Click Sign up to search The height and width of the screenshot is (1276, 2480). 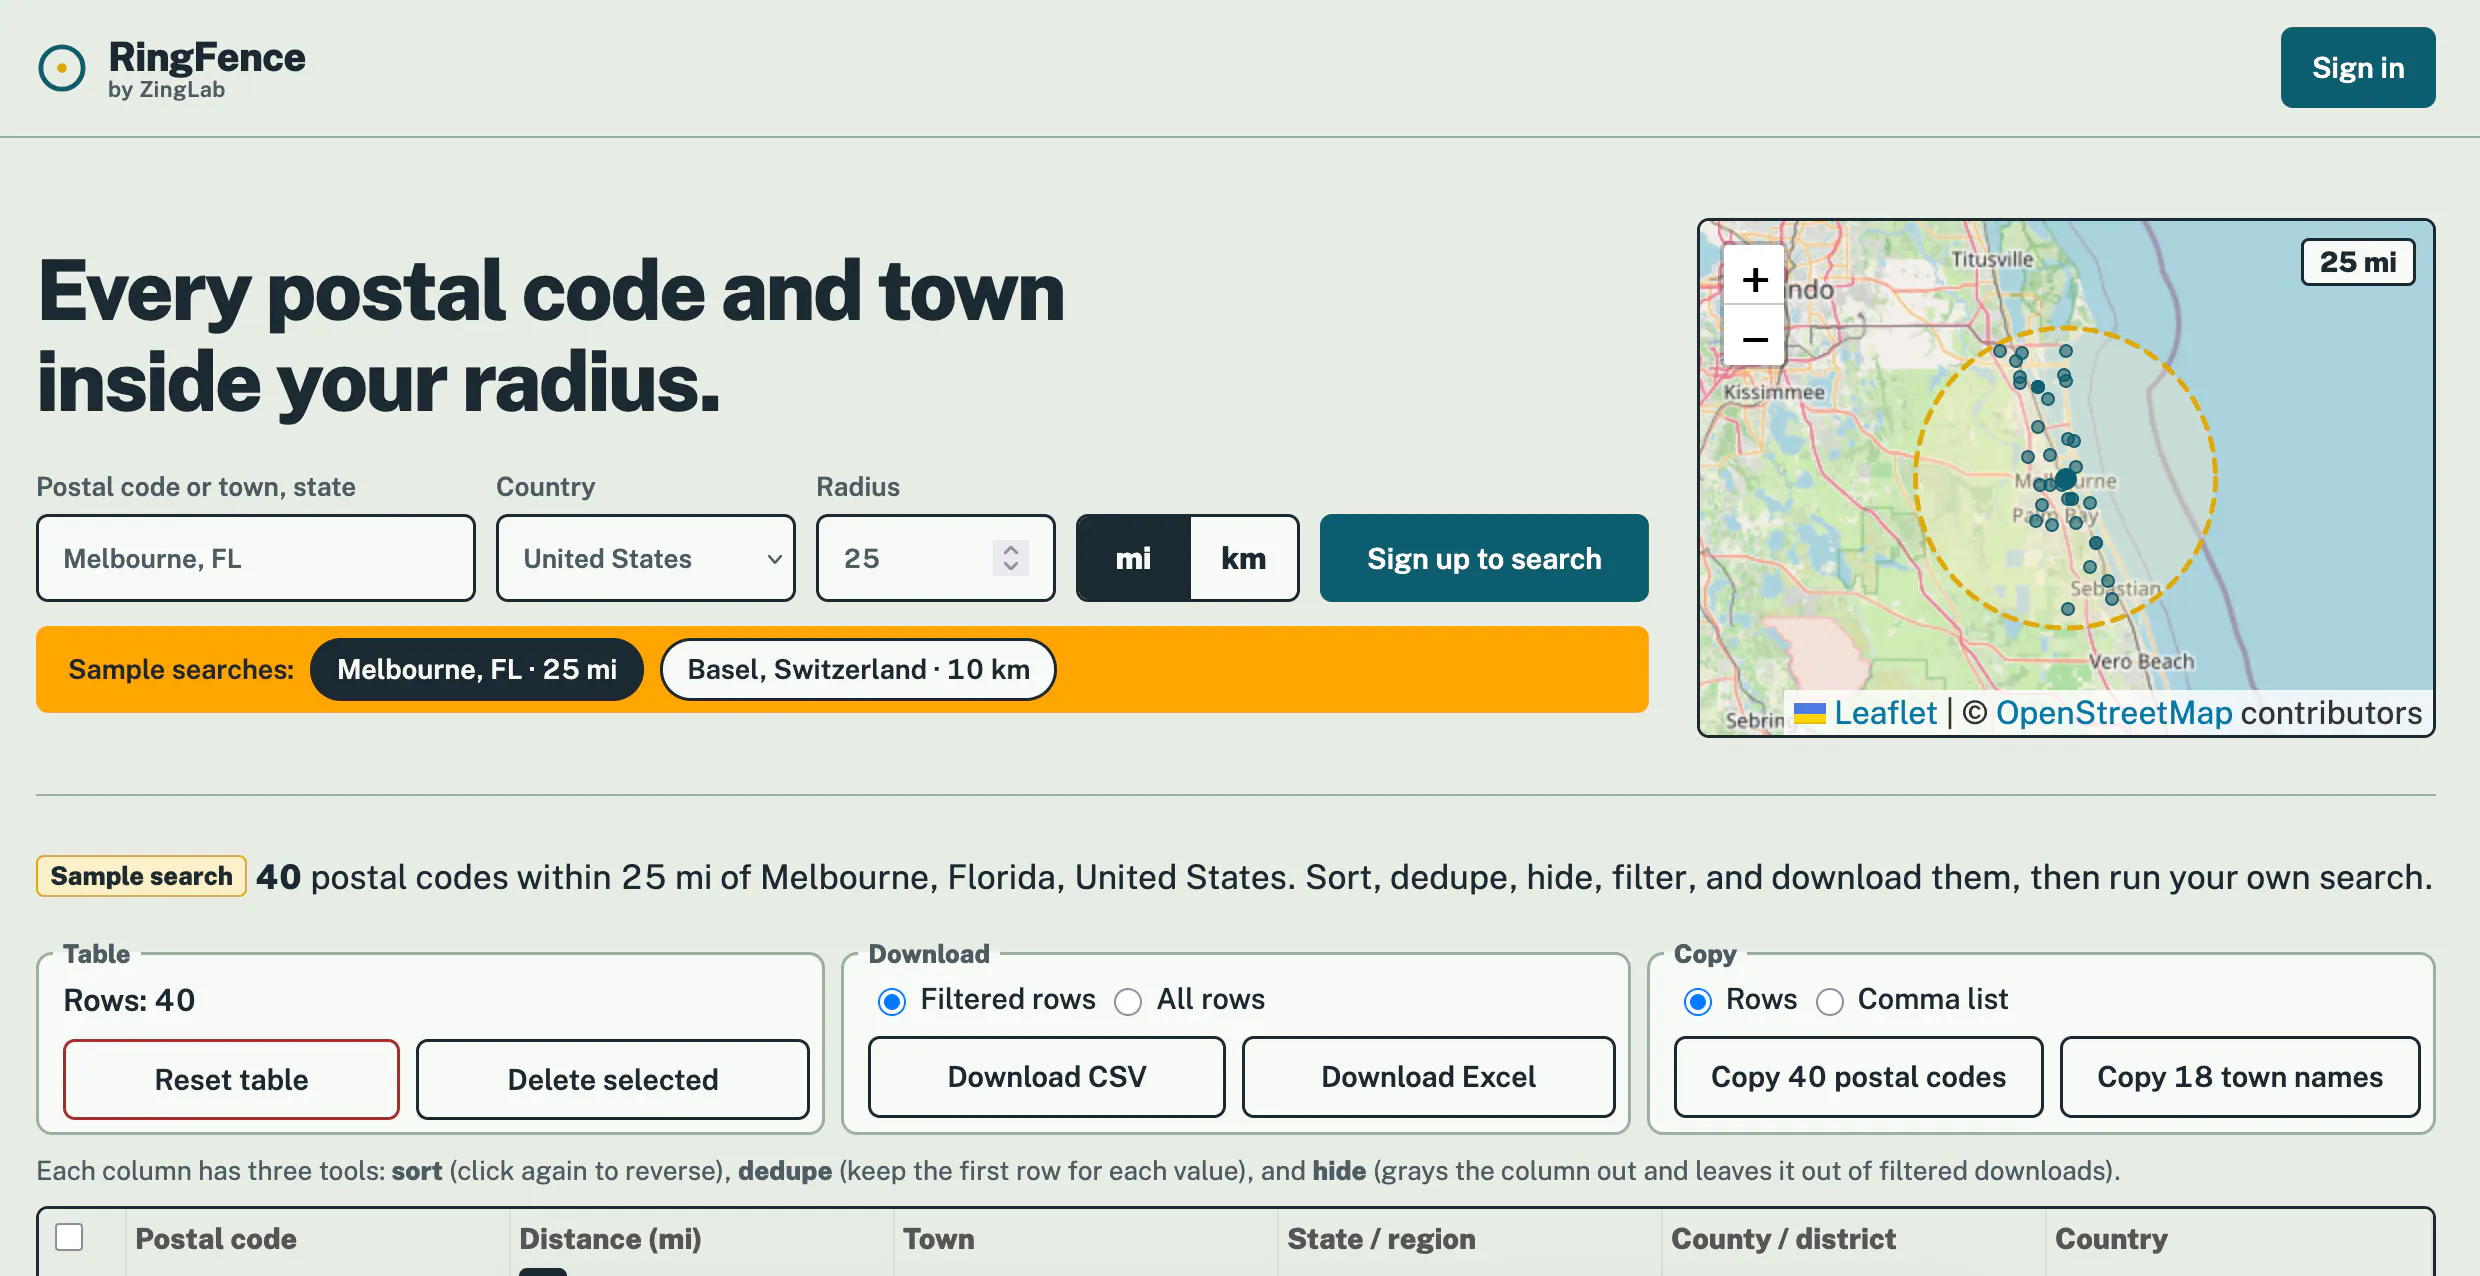(1484, 558)
